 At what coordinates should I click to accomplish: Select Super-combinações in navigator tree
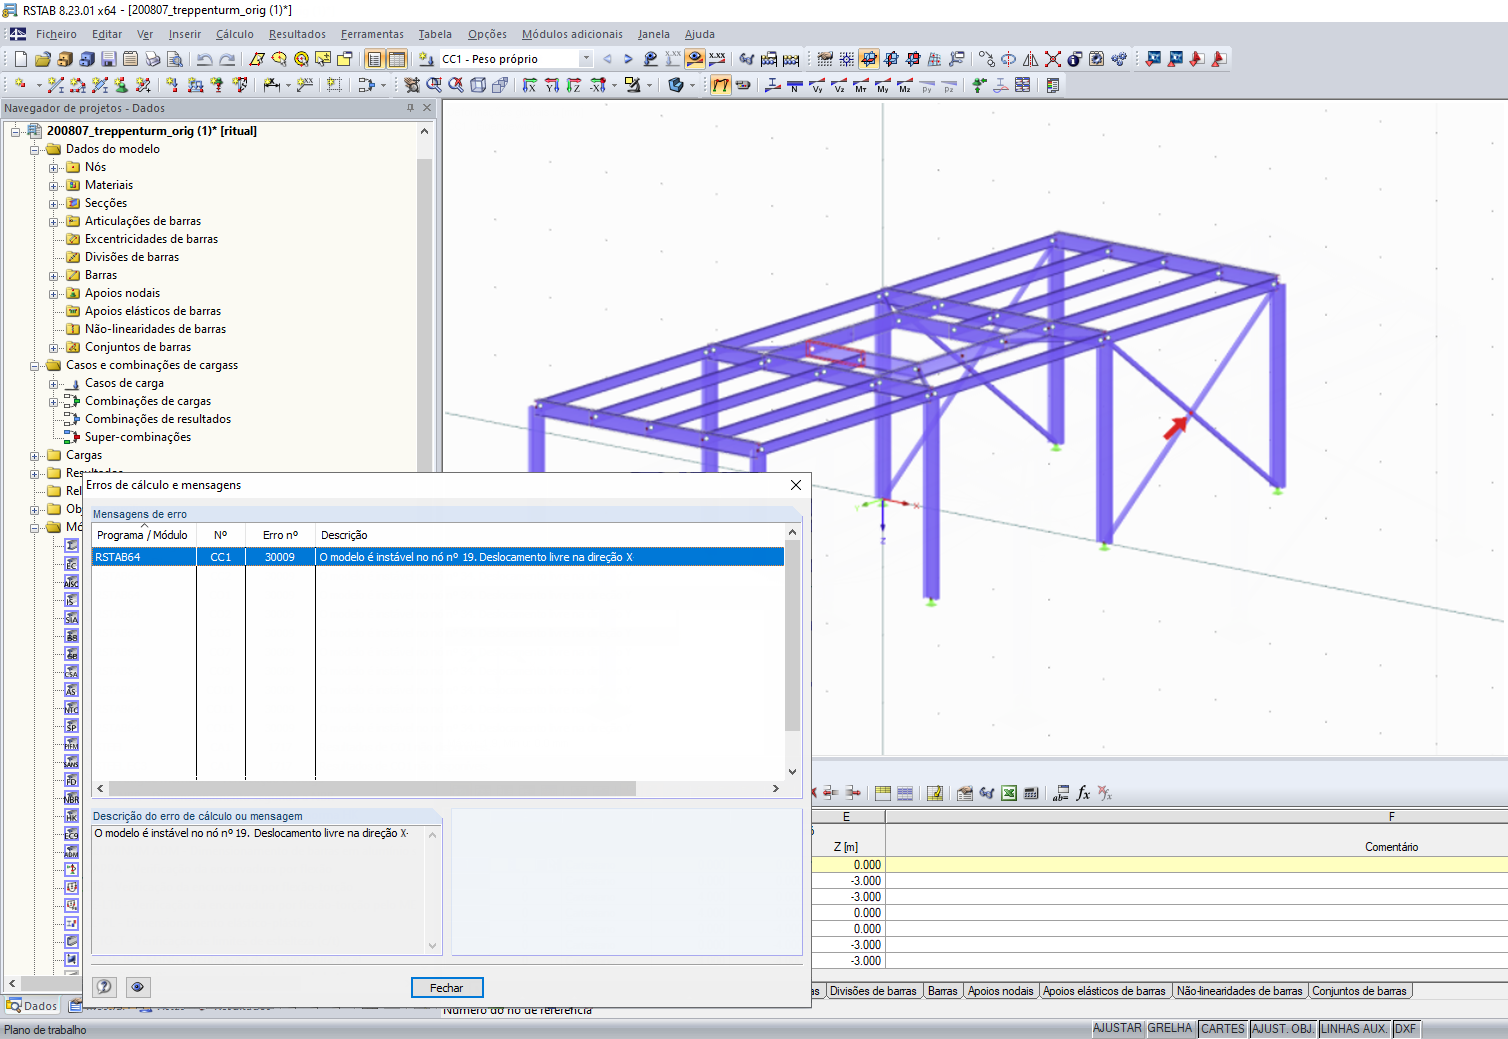pyautogui.click(x=138, y=437)
